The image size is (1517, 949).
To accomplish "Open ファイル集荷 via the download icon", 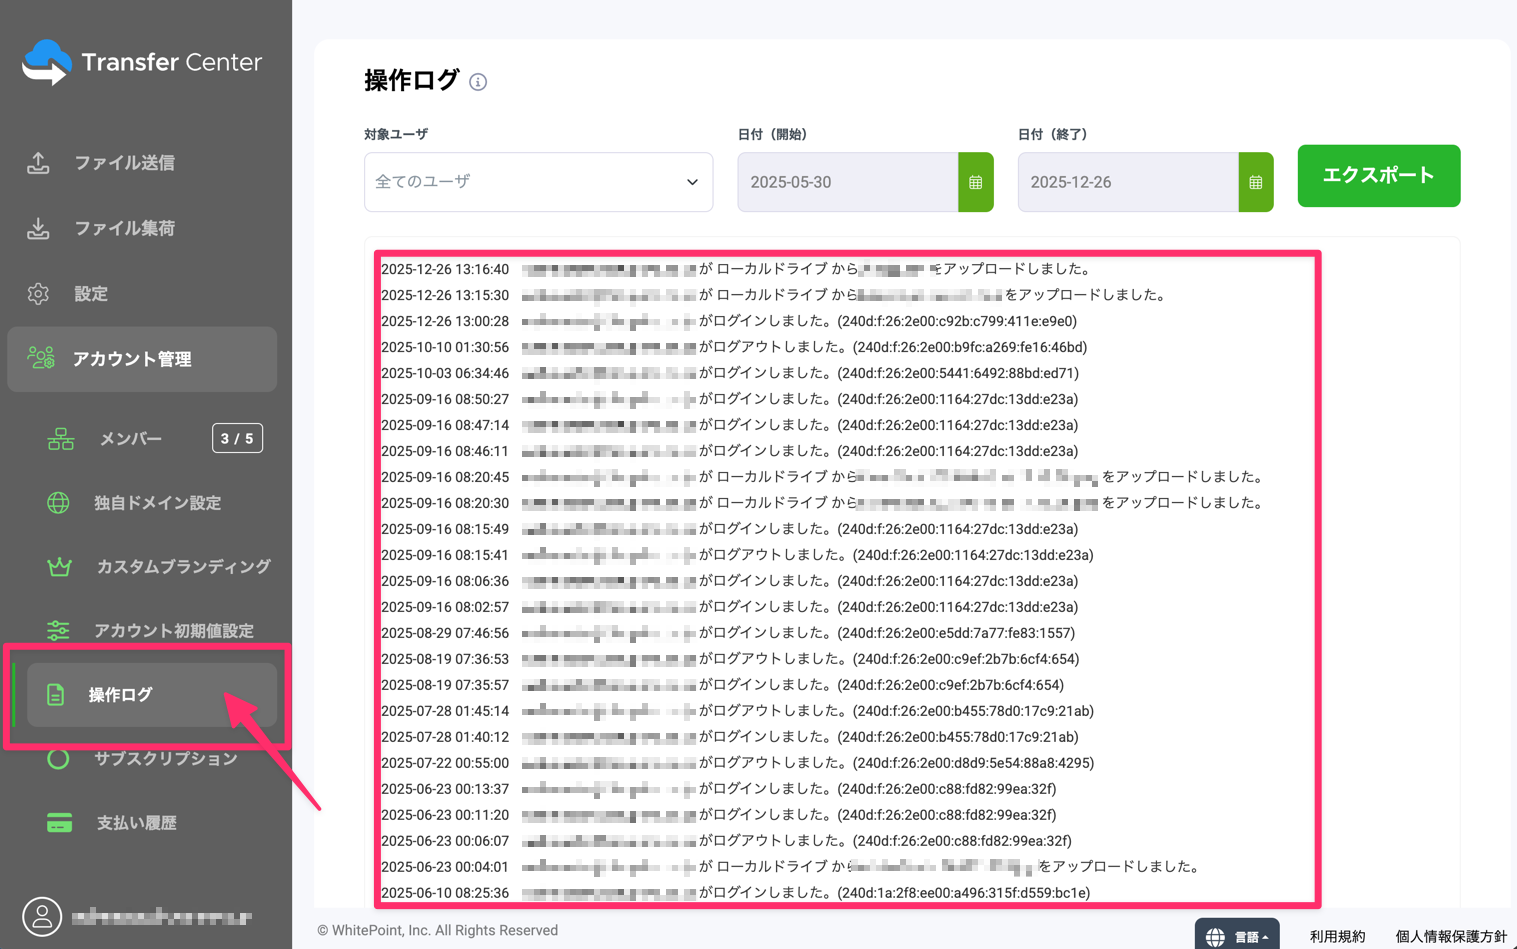I will coord(38,227).
